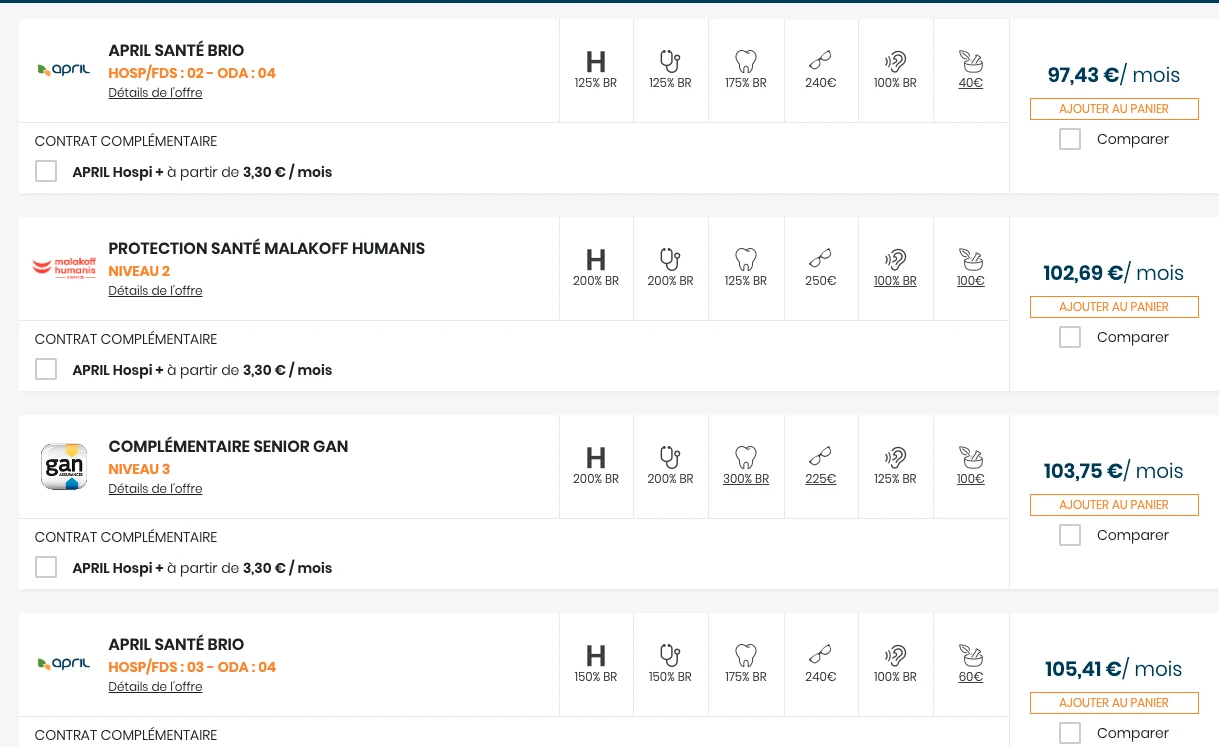Click the hearing ear icon for GAN offer
Image resolution: width=1219 pixels, height=747 pixels.
(x=895, y=457)
